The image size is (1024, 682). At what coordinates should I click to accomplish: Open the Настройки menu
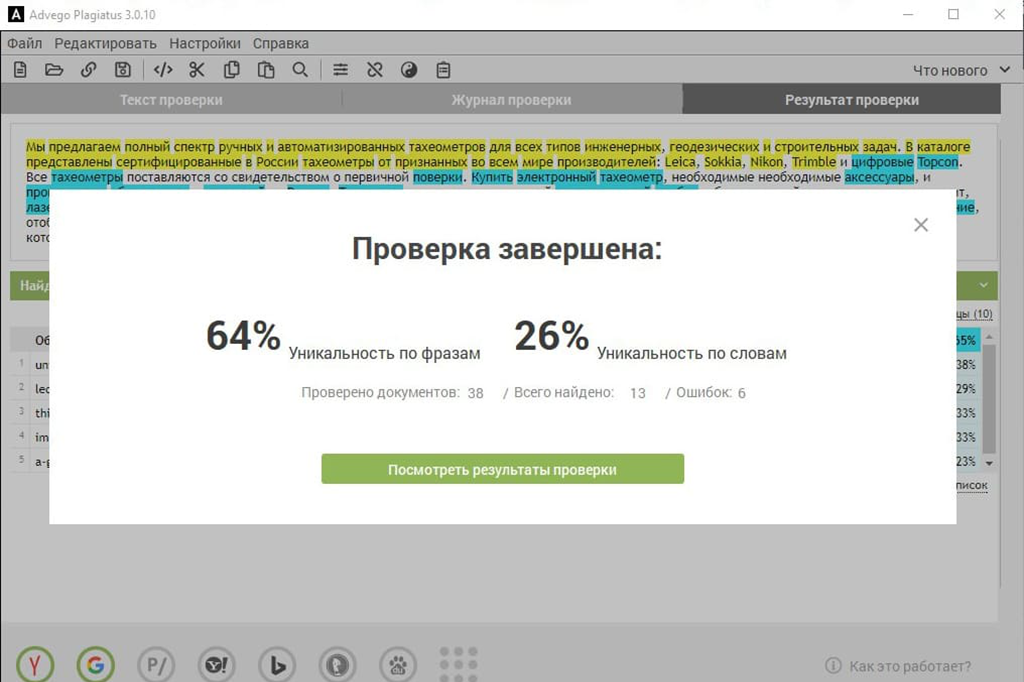coord(205,44)
